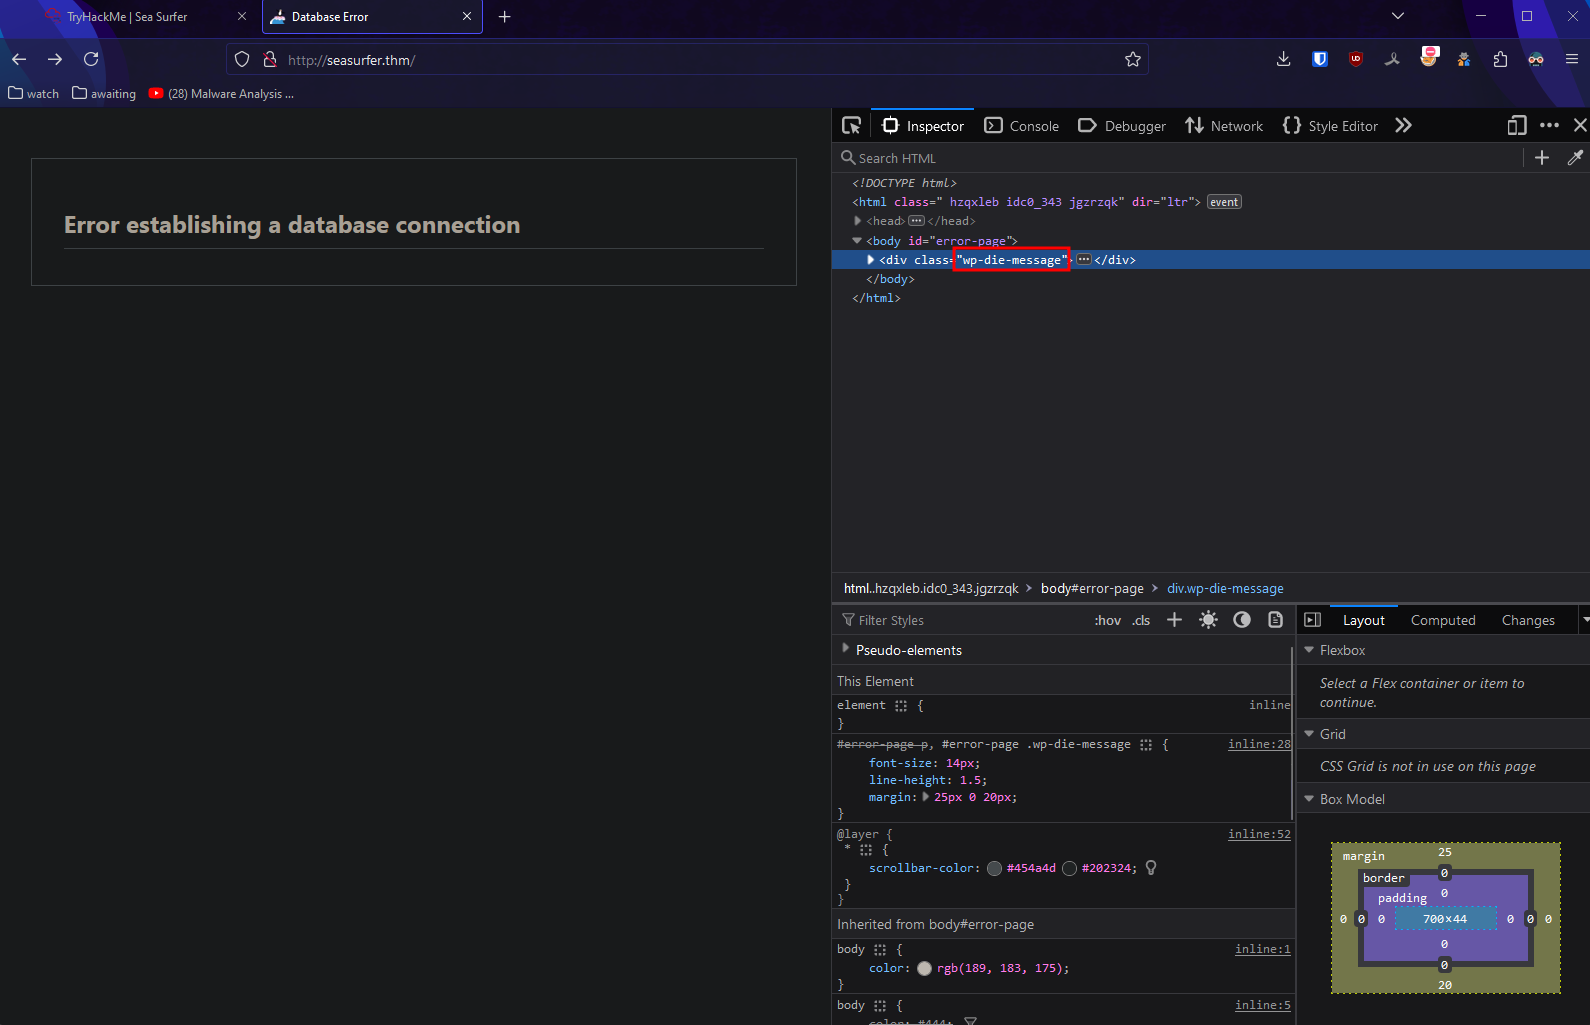Create new node with plus icon

point(1542,158)
